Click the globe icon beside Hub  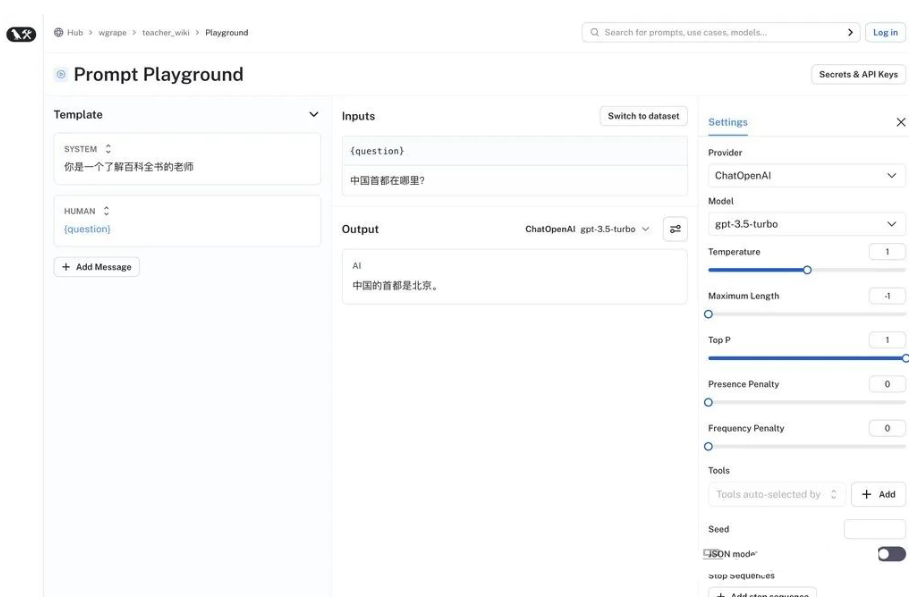59,32
